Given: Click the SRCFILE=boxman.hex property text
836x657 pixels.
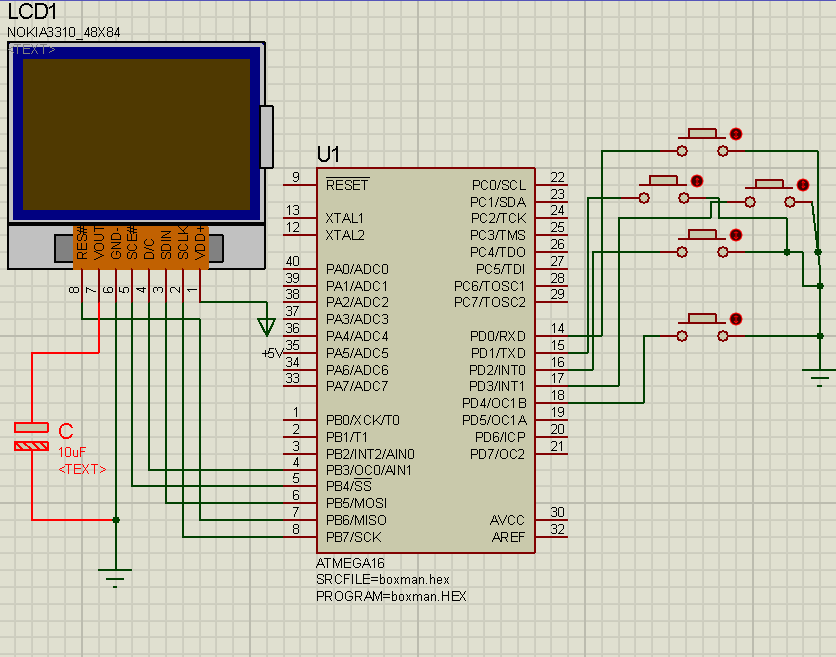Looking at the screenshot, I should (382, 580).
